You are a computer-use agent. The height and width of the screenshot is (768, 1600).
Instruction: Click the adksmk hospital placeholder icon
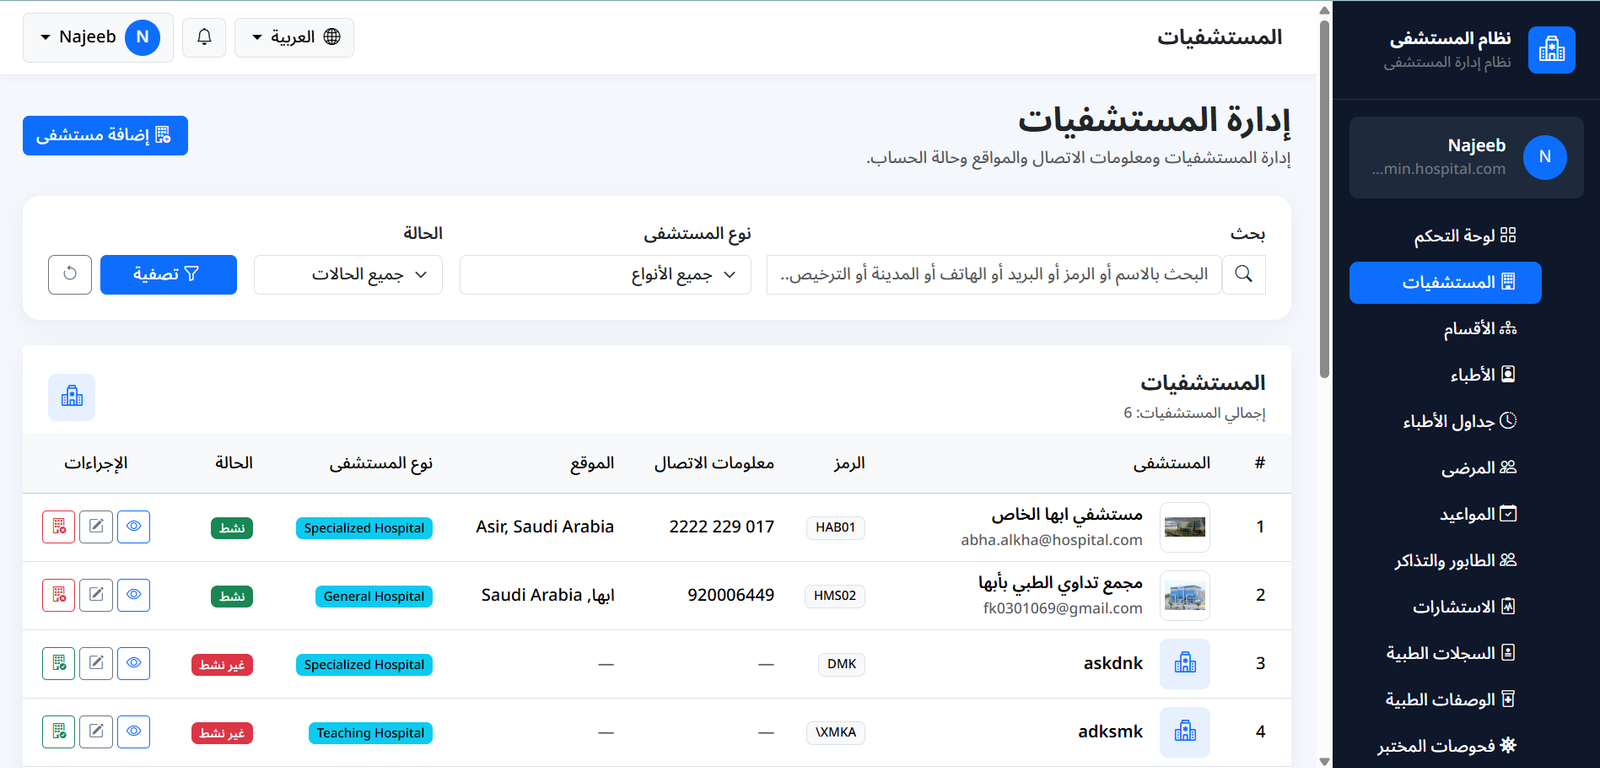click(1185, 732)
